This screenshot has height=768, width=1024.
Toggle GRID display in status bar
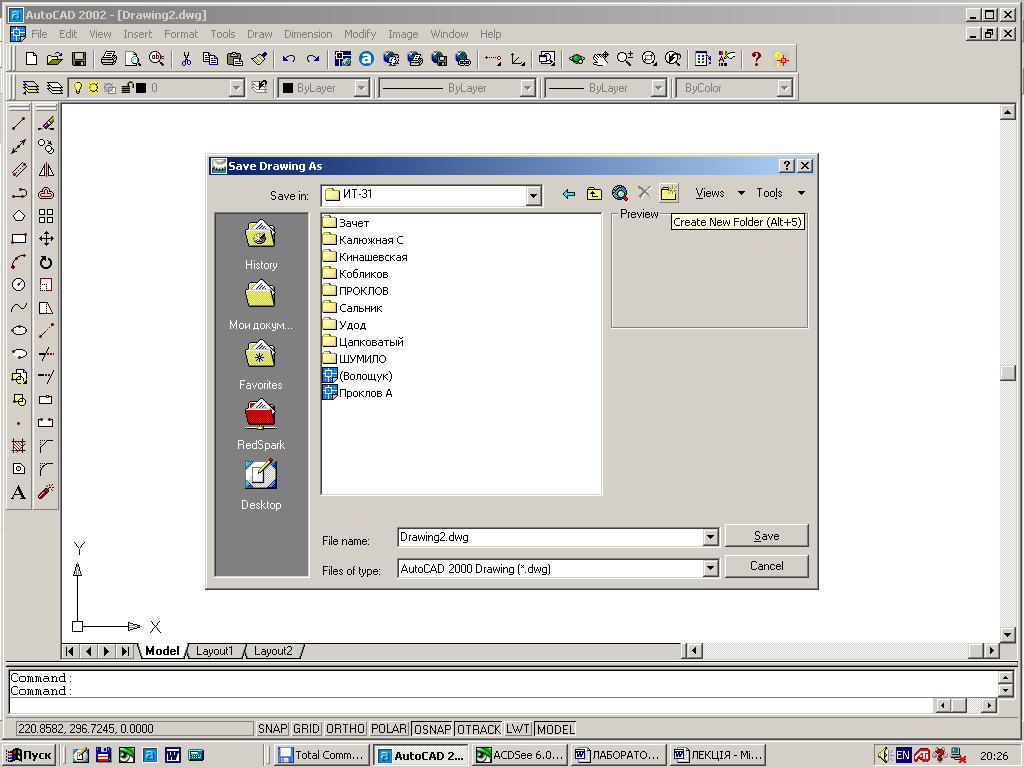coord(306,729)
